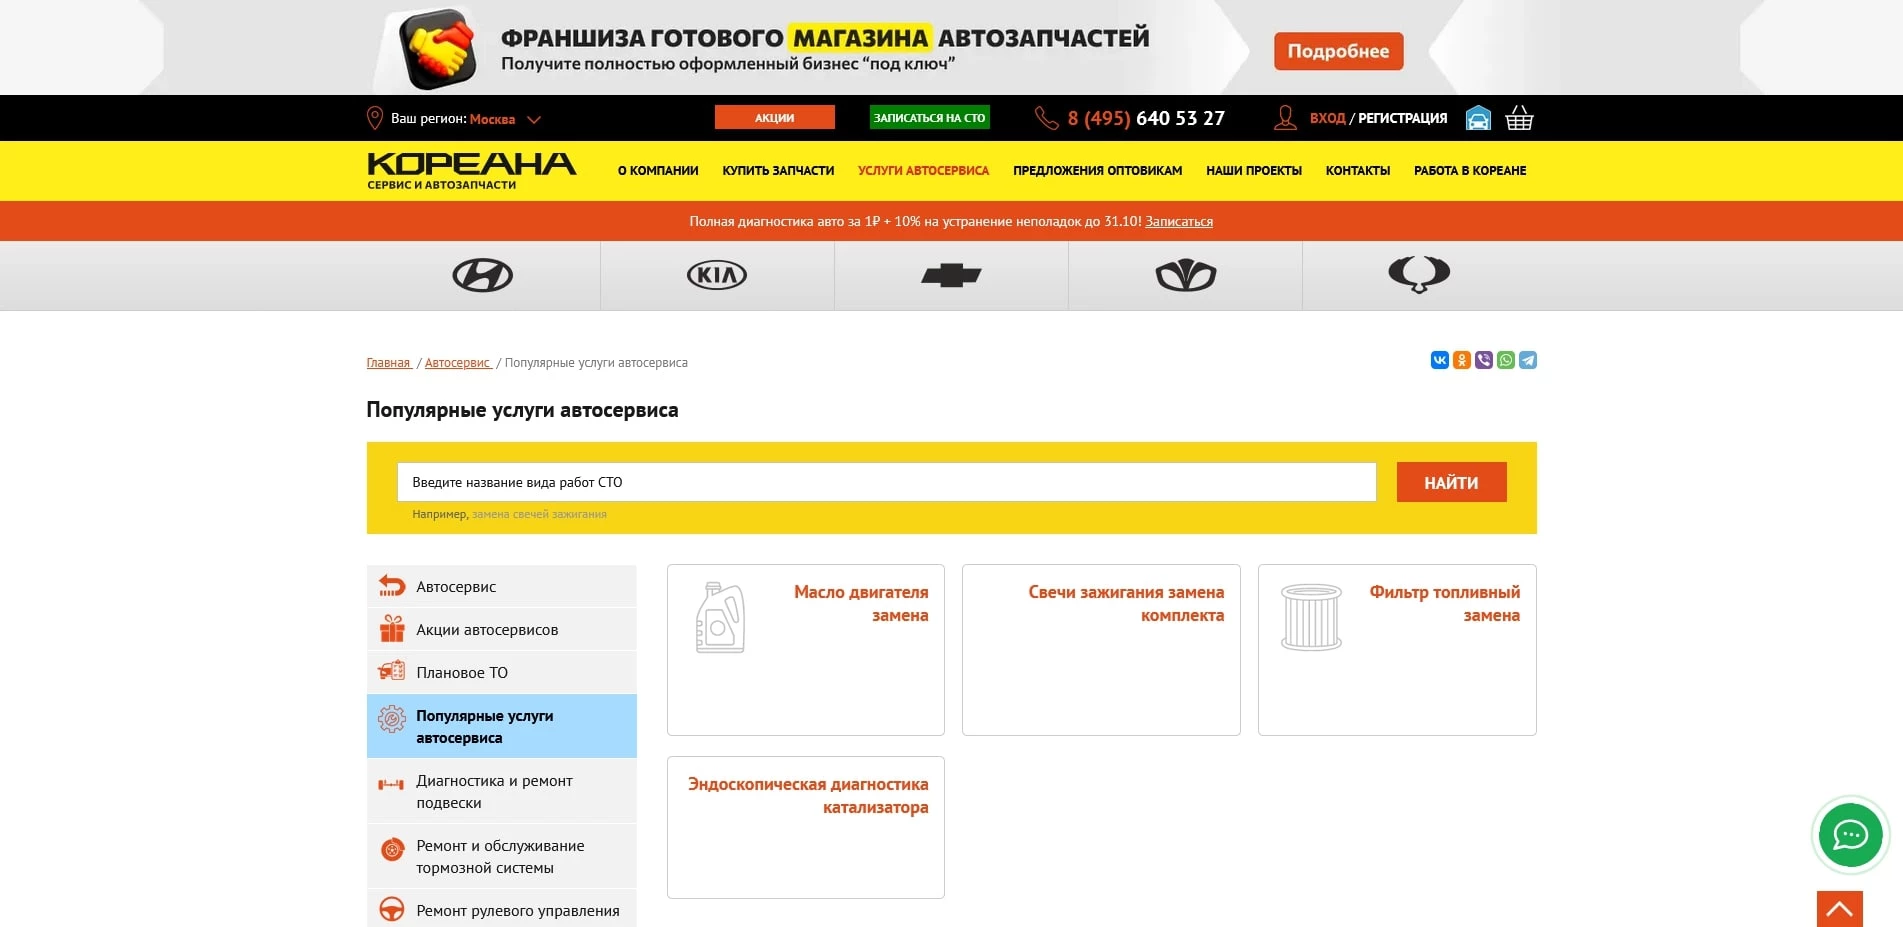Open the shopping basket icon
This screenshot has width=1903, height=927.
[1519, 118]
